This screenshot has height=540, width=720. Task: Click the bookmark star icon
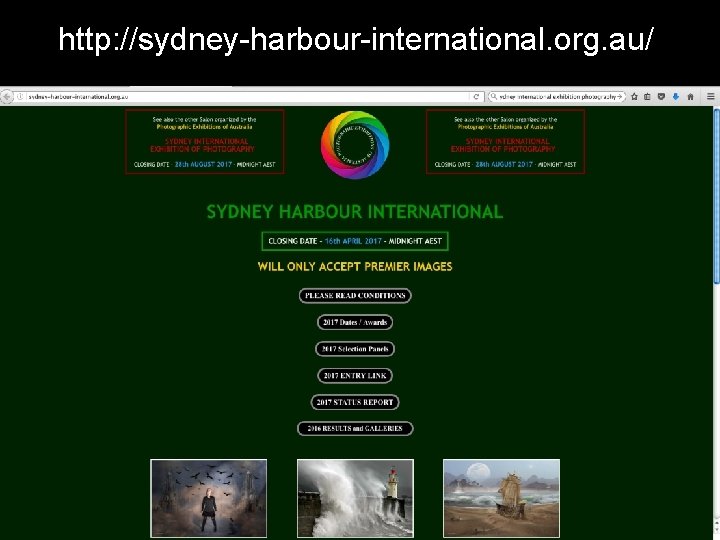634,96
